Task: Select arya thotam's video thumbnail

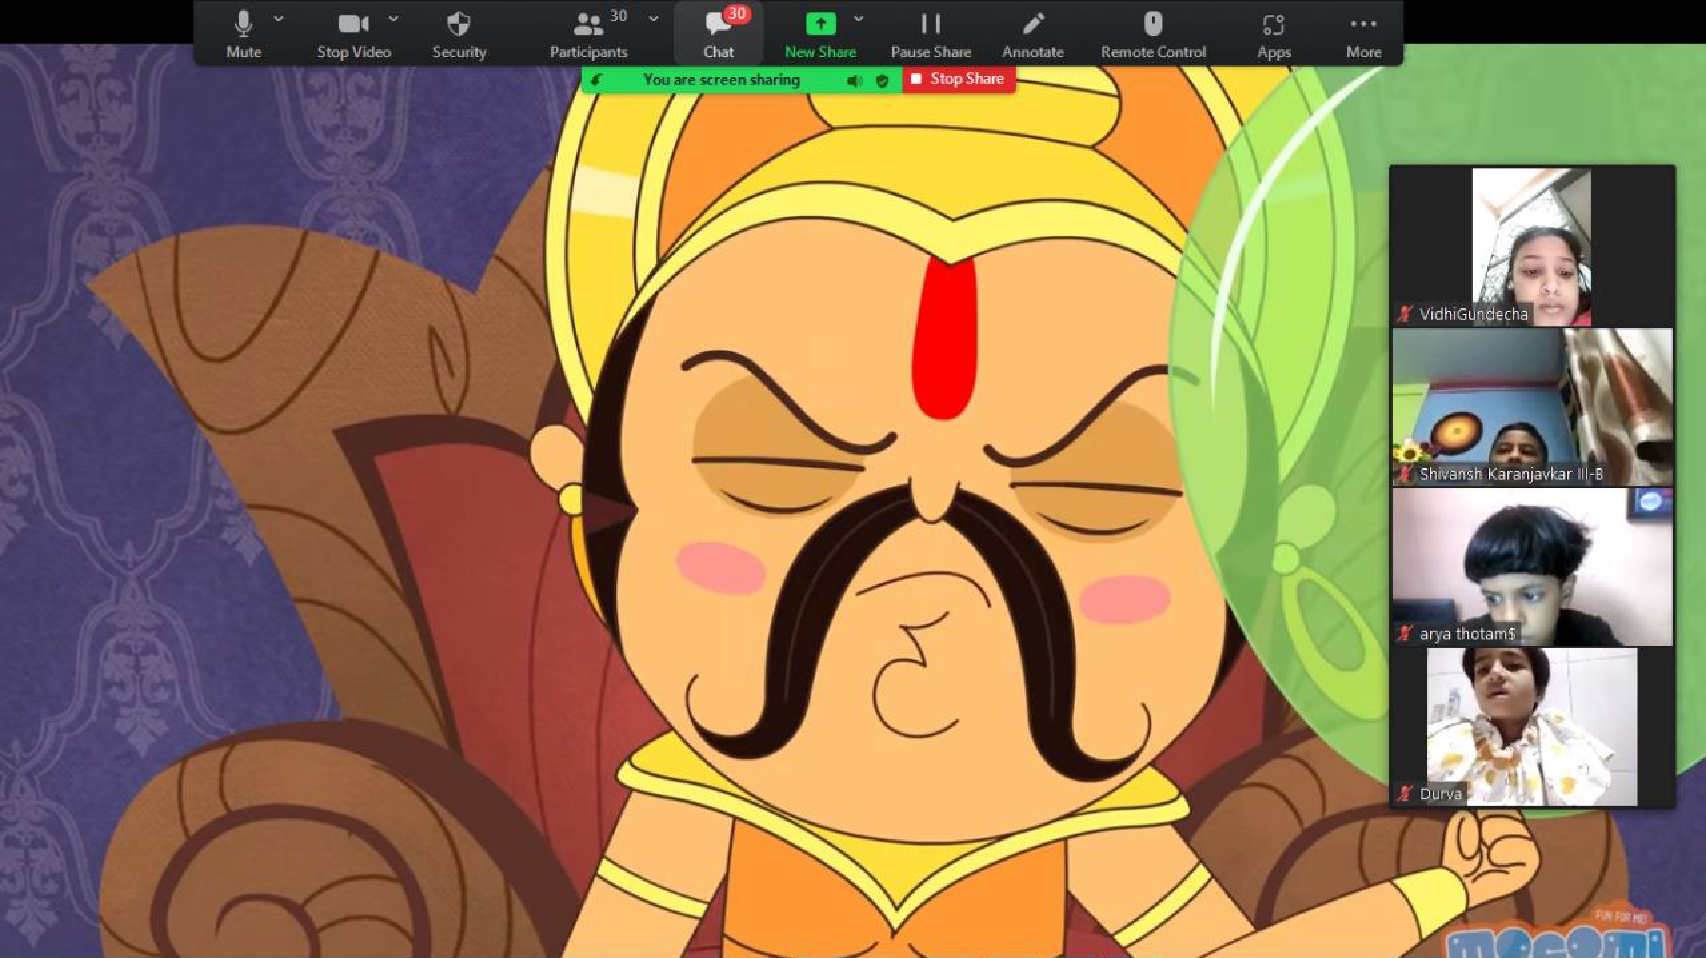Action: 1532,566
